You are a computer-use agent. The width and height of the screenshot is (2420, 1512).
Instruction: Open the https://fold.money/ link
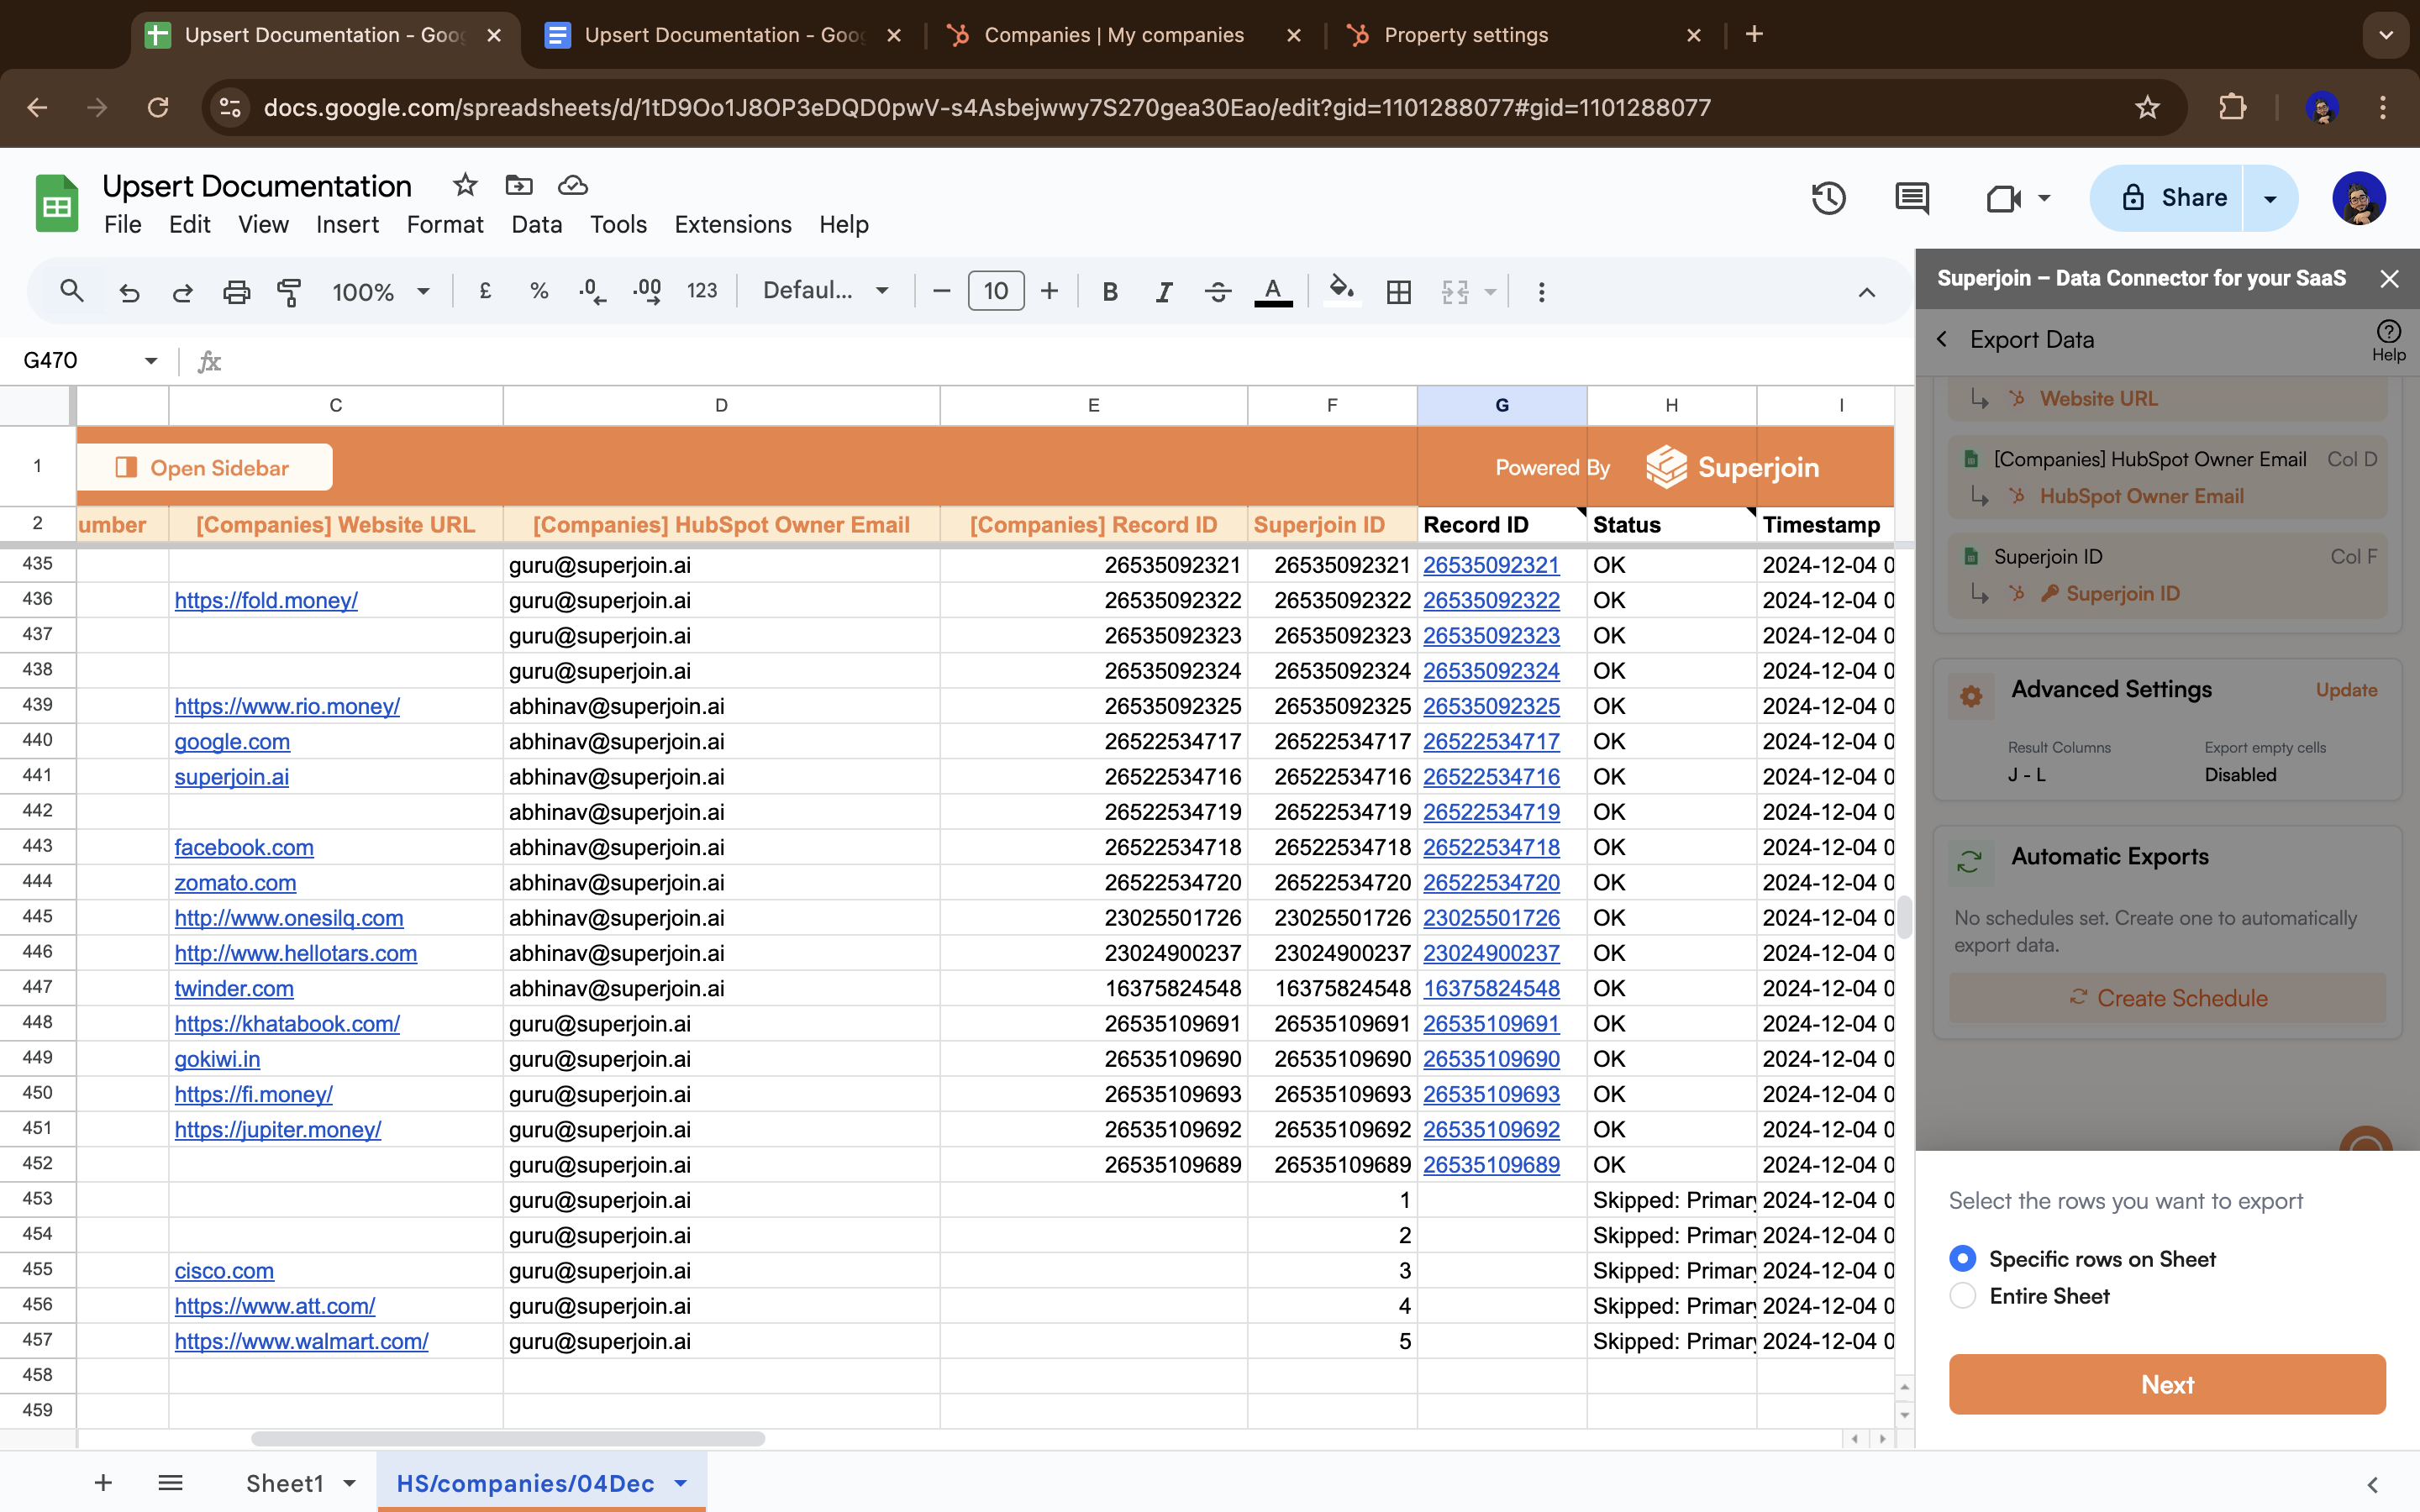266,600
